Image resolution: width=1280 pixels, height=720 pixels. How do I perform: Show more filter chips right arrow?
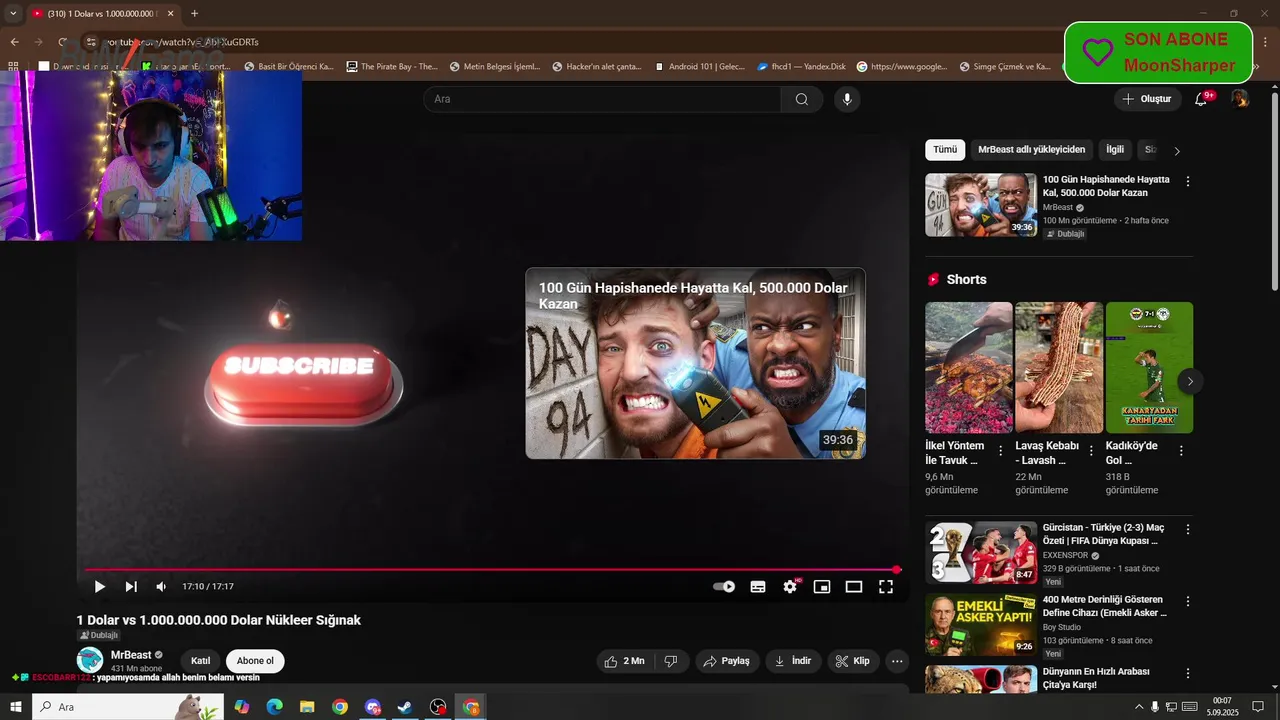click(1177, 151)
